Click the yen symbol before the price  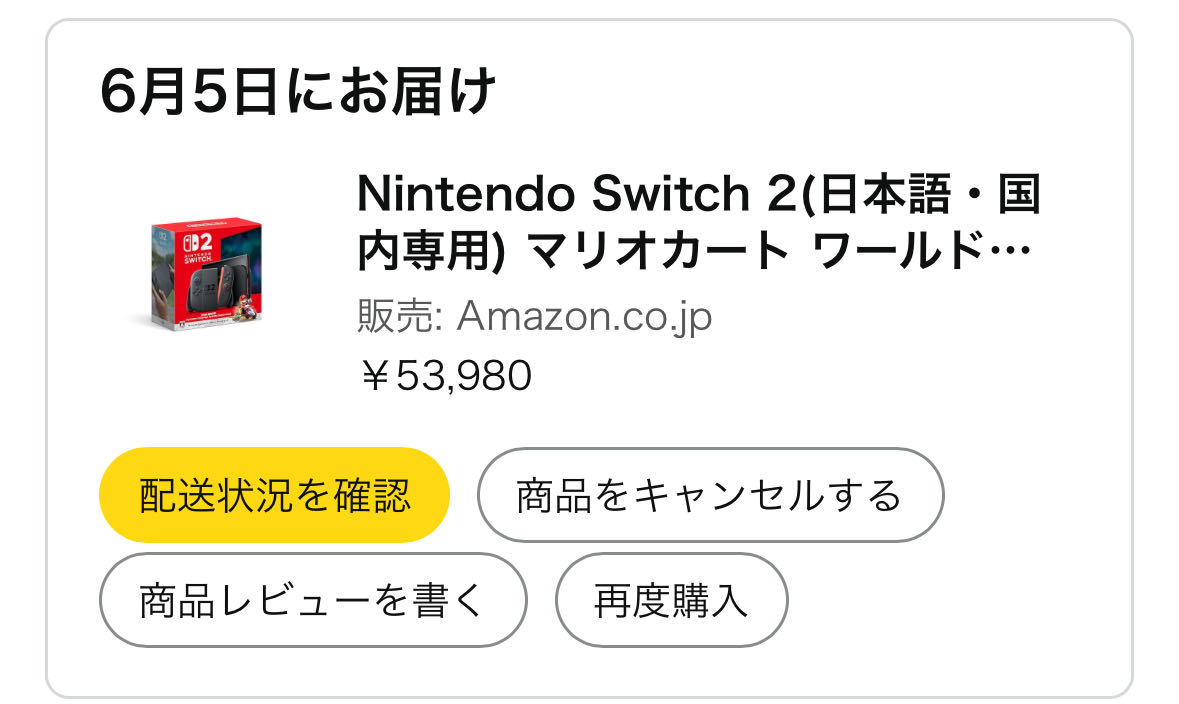374,375
